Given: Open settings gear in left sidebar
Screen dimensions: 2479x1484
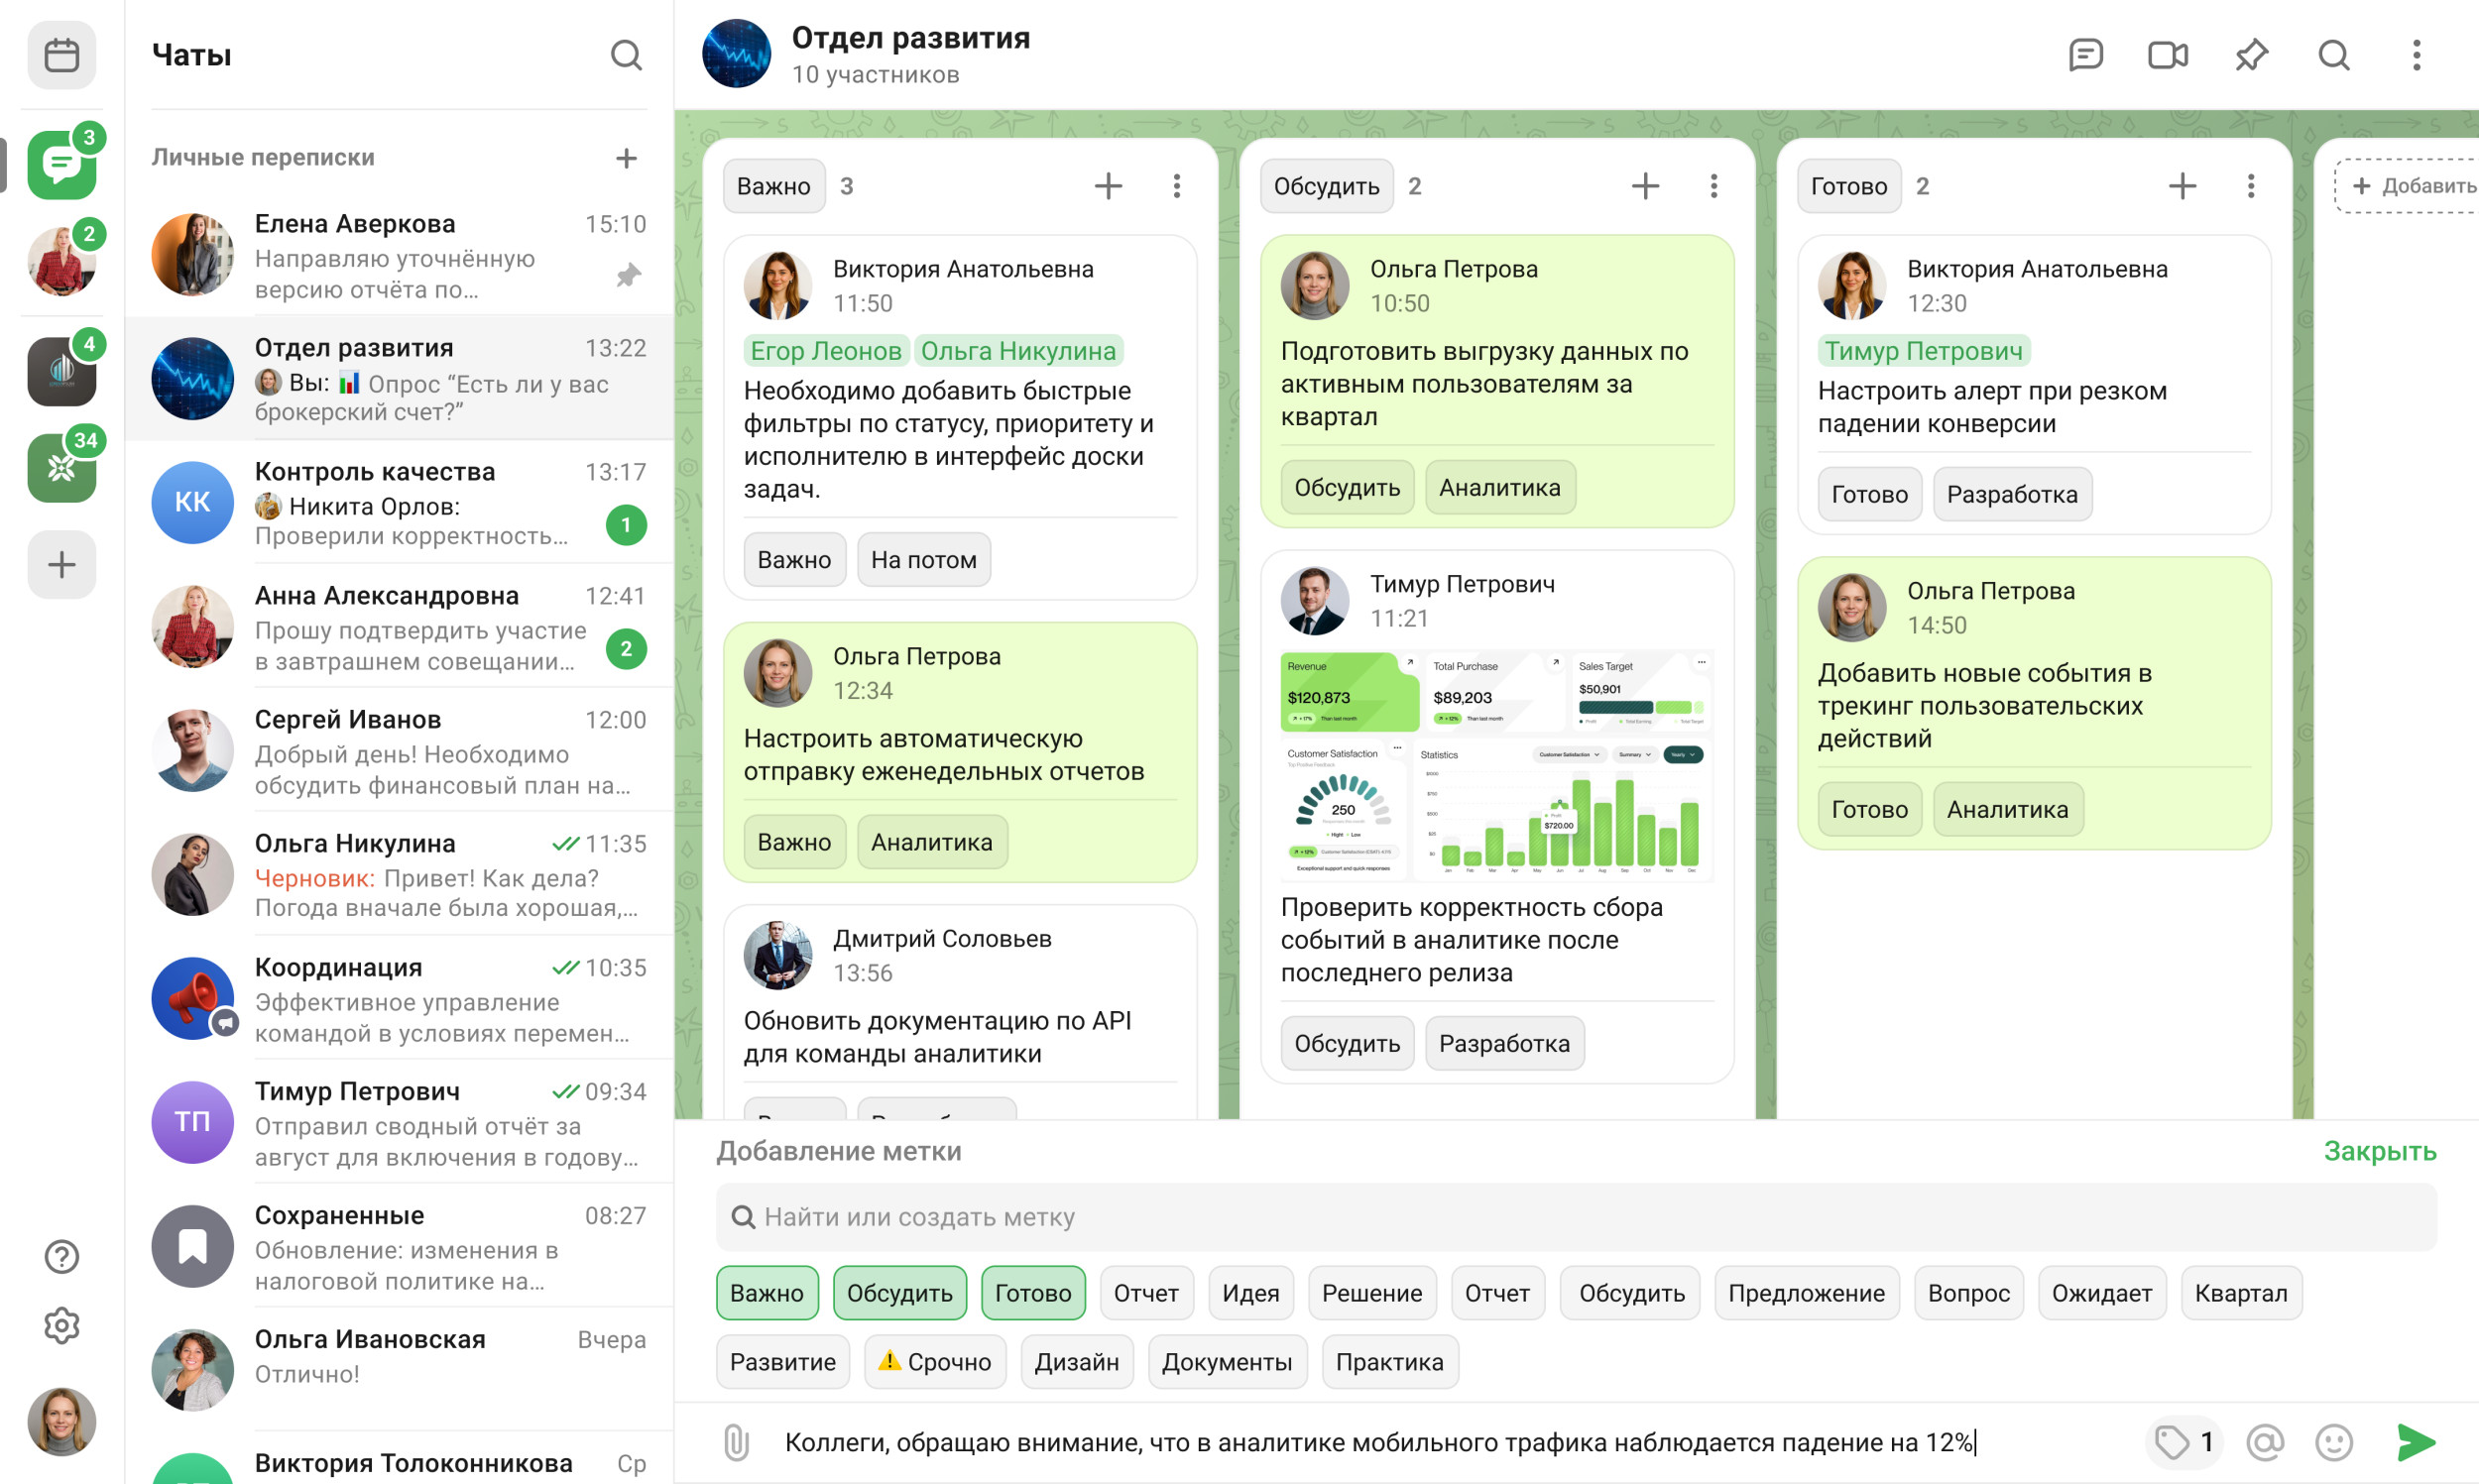Looking at the screenshot, I should pyautogui.click(x=61, y=1325).
